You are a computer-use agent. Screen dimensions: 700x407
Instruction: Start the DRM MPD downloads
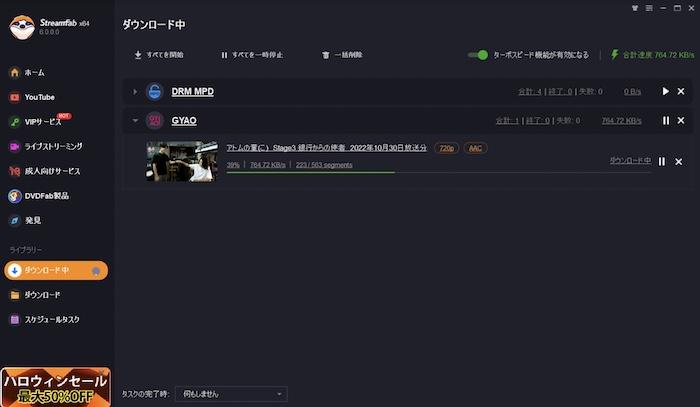pyautogui.click(x=665, y=91)
